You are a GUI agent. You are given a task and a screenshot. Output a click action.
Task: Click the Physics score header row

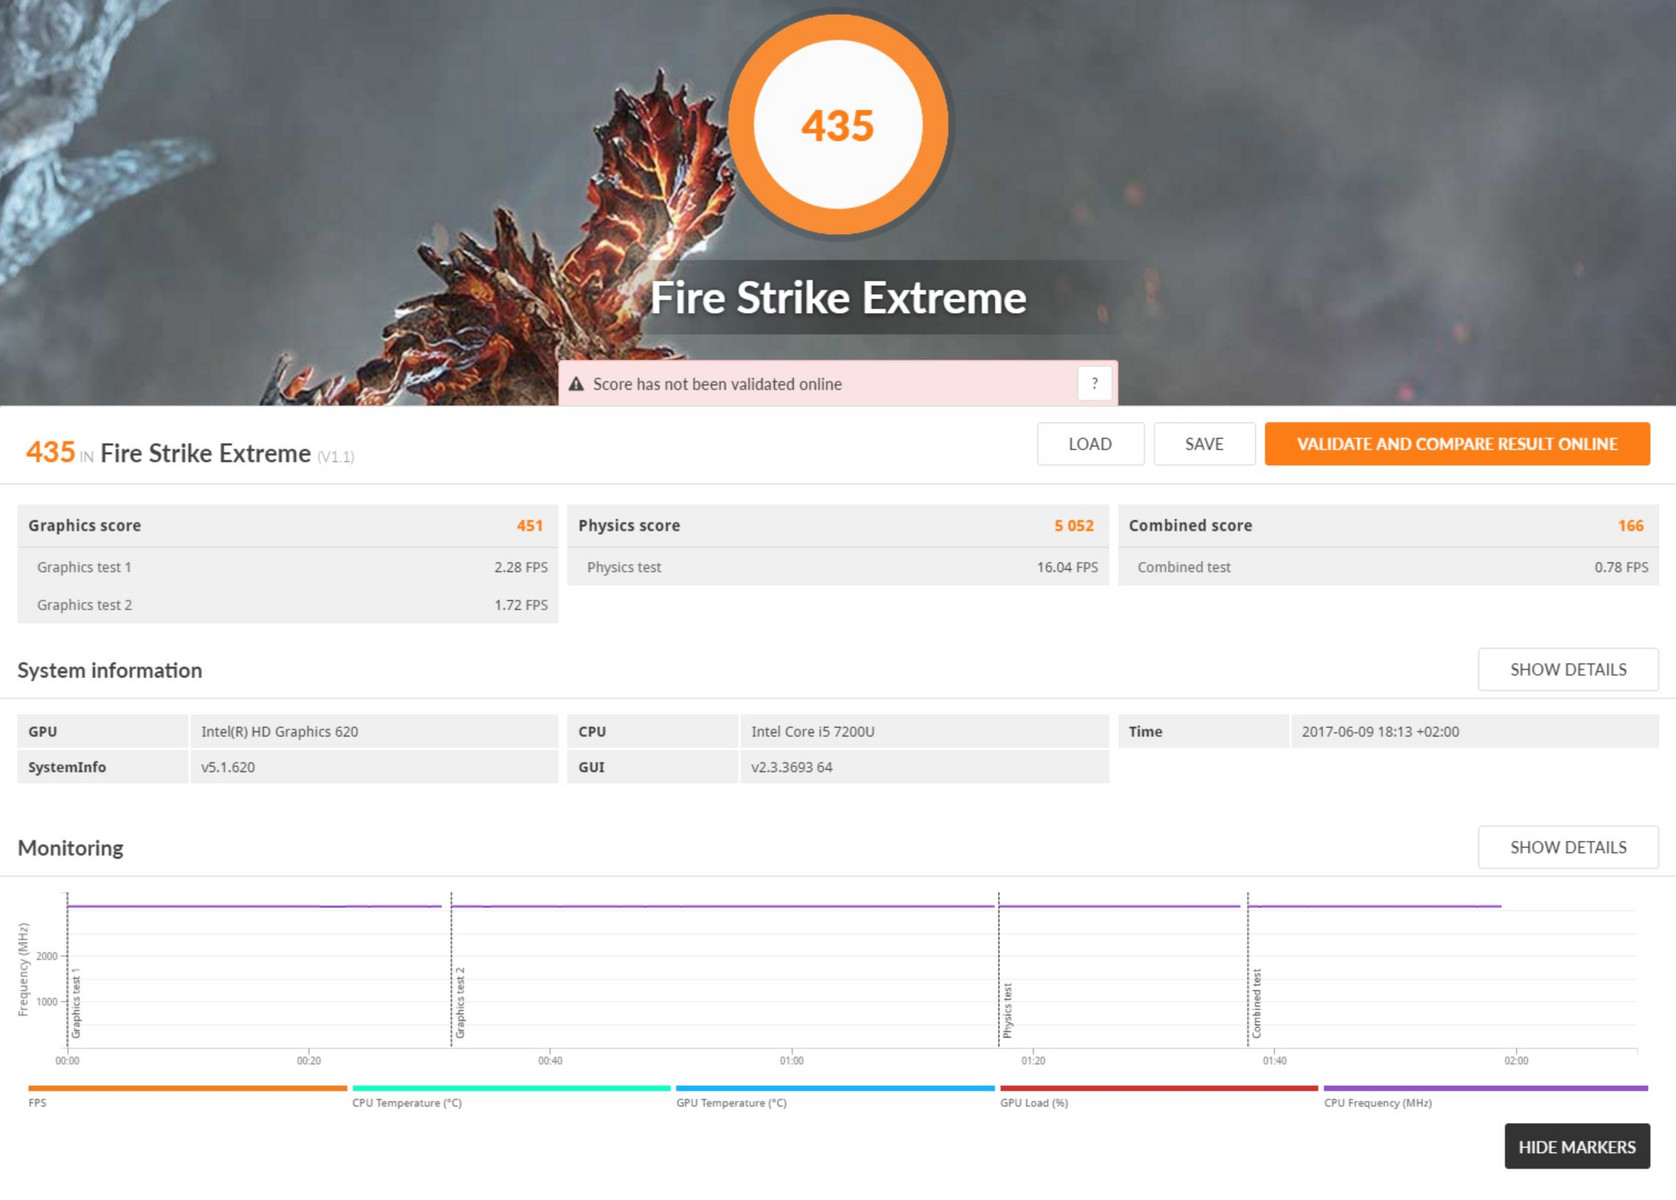pyautogui.click(x=838, y=526)
